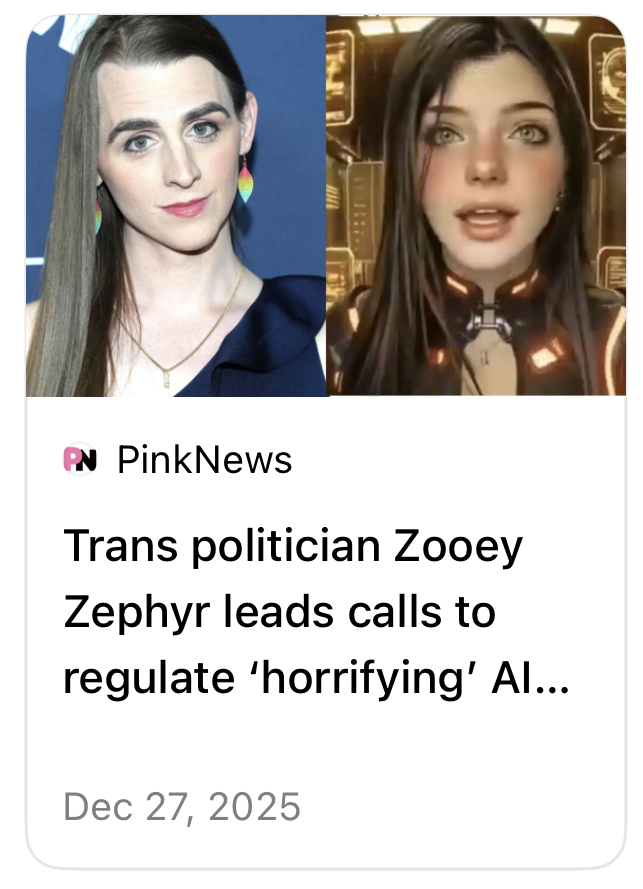643x889 pixels.
Task: Click the name 'Zephyr' in the headline
Action: click(x=137, y=614)
